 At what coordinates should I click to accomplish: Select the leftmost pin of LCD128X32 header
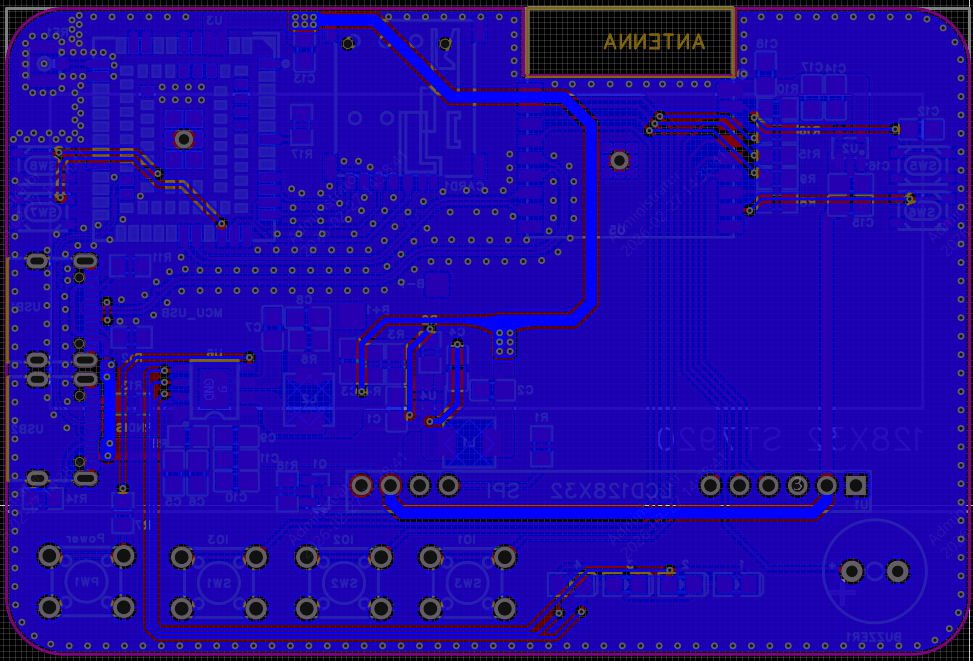tap(361, 486)
